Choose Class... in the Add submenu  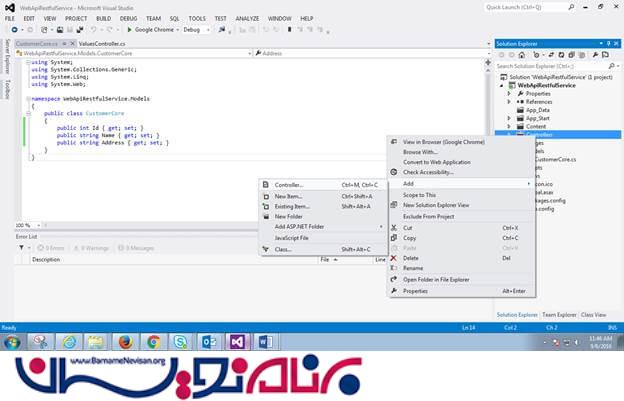pos(283,248)
